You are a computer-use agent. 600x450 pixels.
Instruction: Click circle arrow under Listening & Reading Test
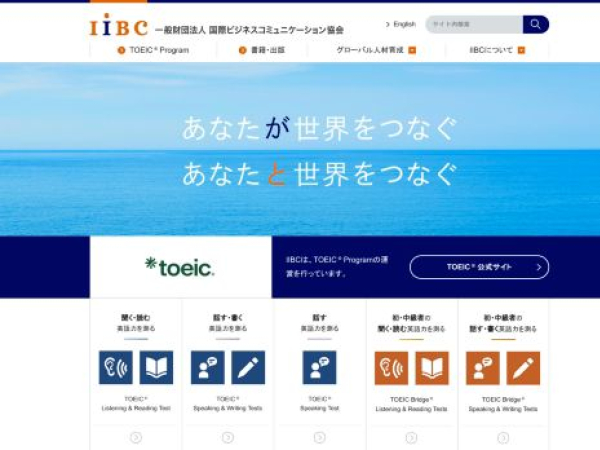pyautogui.click(x=136, y=437)
